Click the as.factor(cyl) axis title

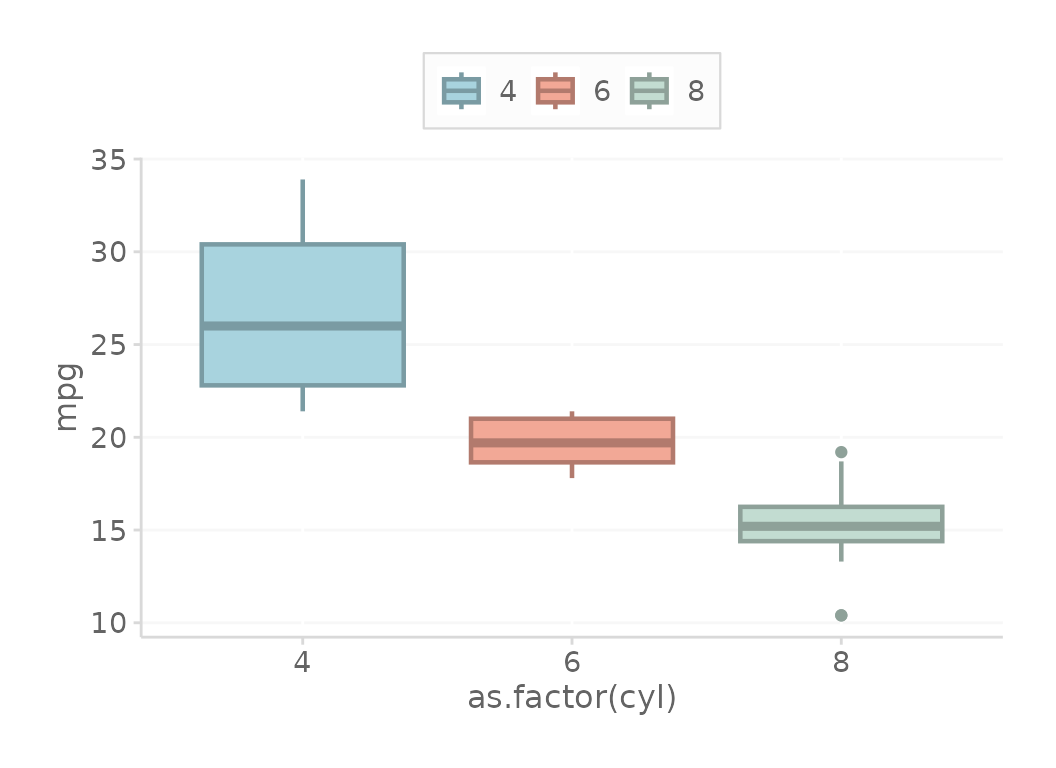click(x=572, y=698)
